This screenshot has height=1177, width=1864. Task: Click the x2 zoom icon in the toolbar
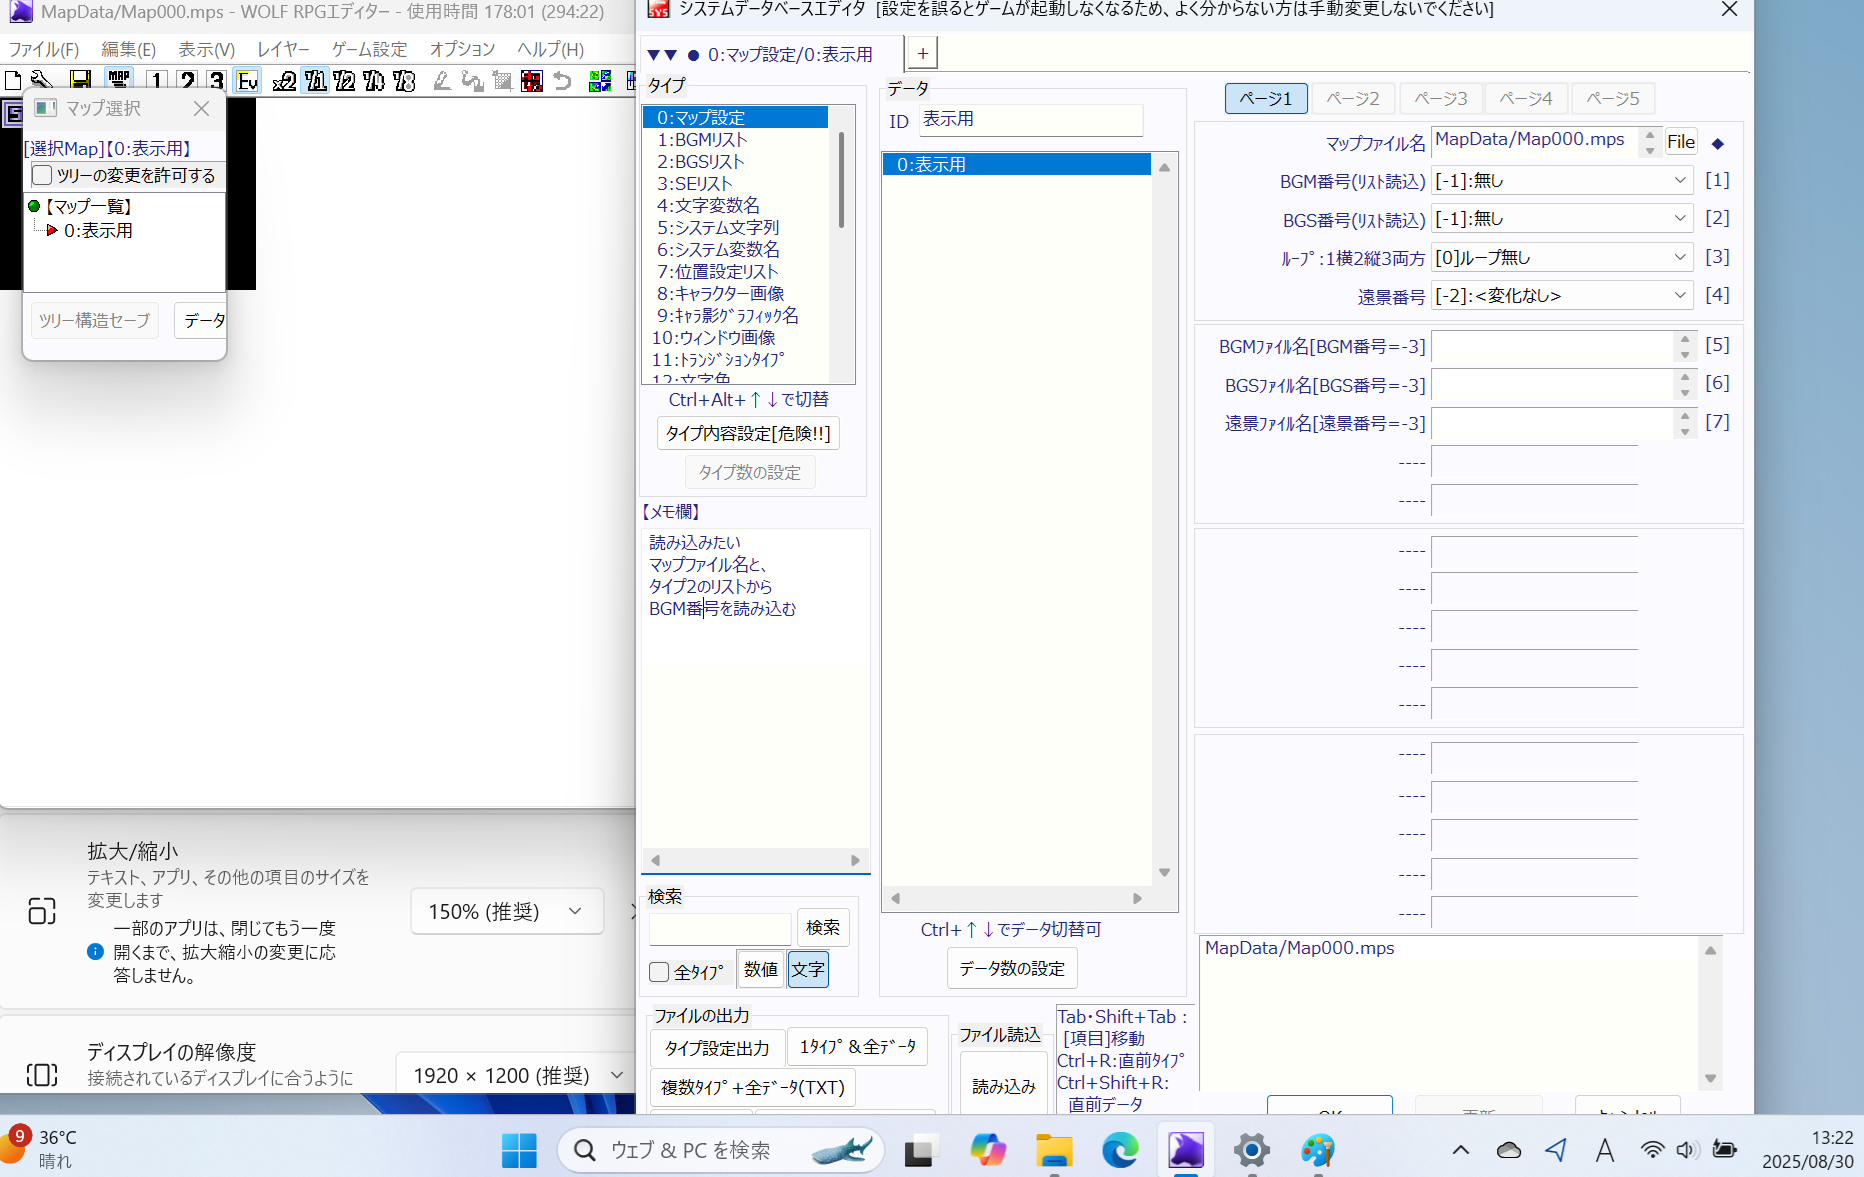pos(285,81)
